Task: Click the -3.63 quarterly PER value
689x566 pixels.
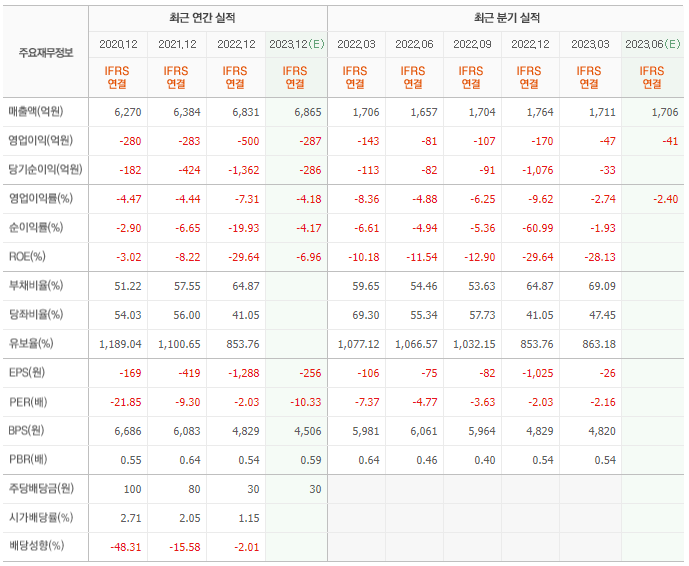Action: point(482,403)
